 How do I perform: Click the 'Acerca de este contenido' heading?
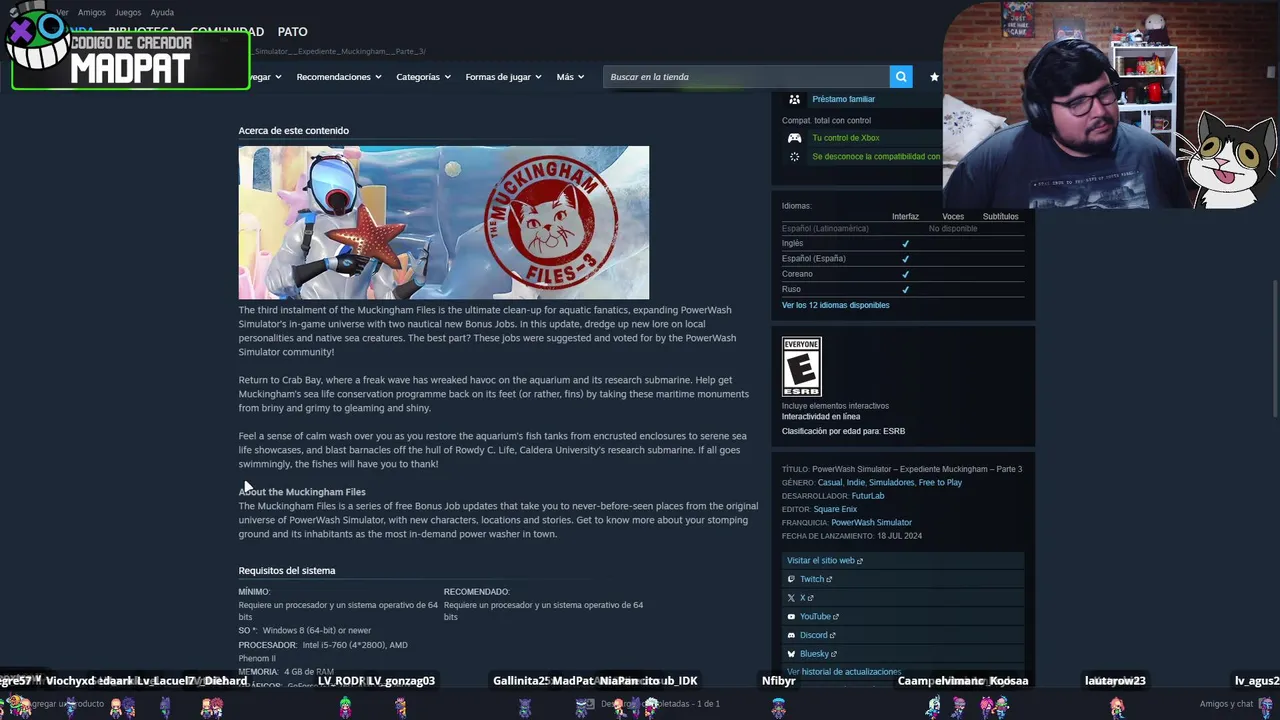pos(293,130)
